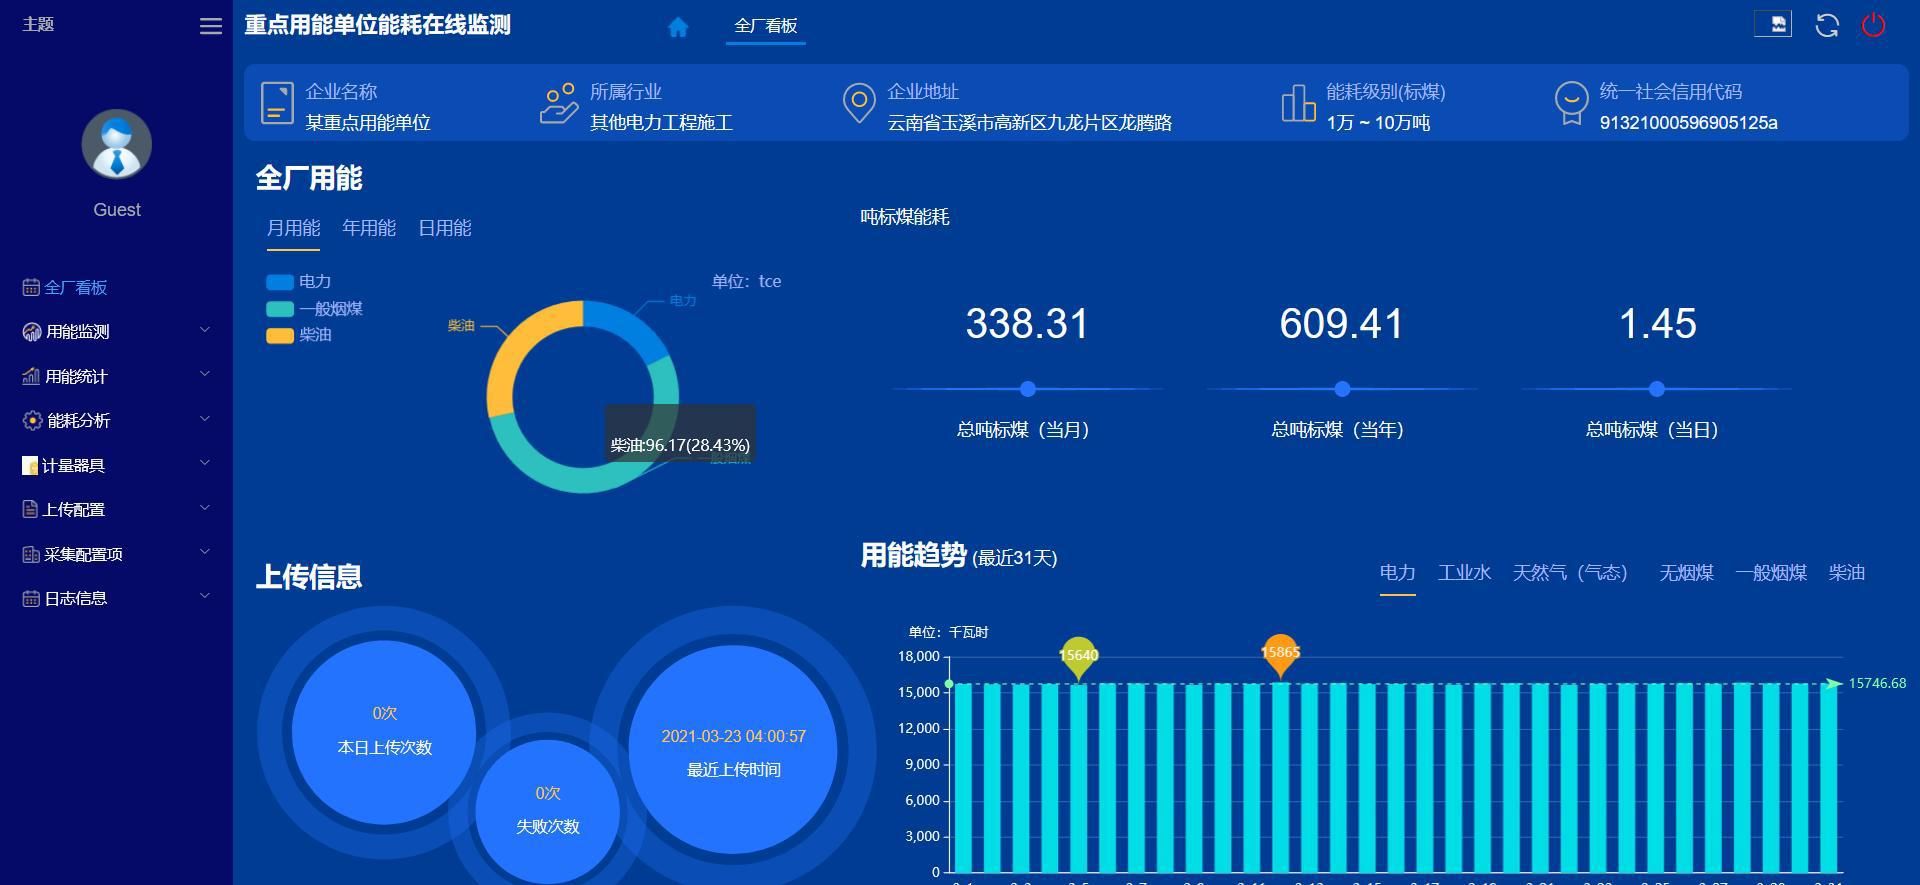
Task: Click the address location pin icon
Action: coord(859,104)
